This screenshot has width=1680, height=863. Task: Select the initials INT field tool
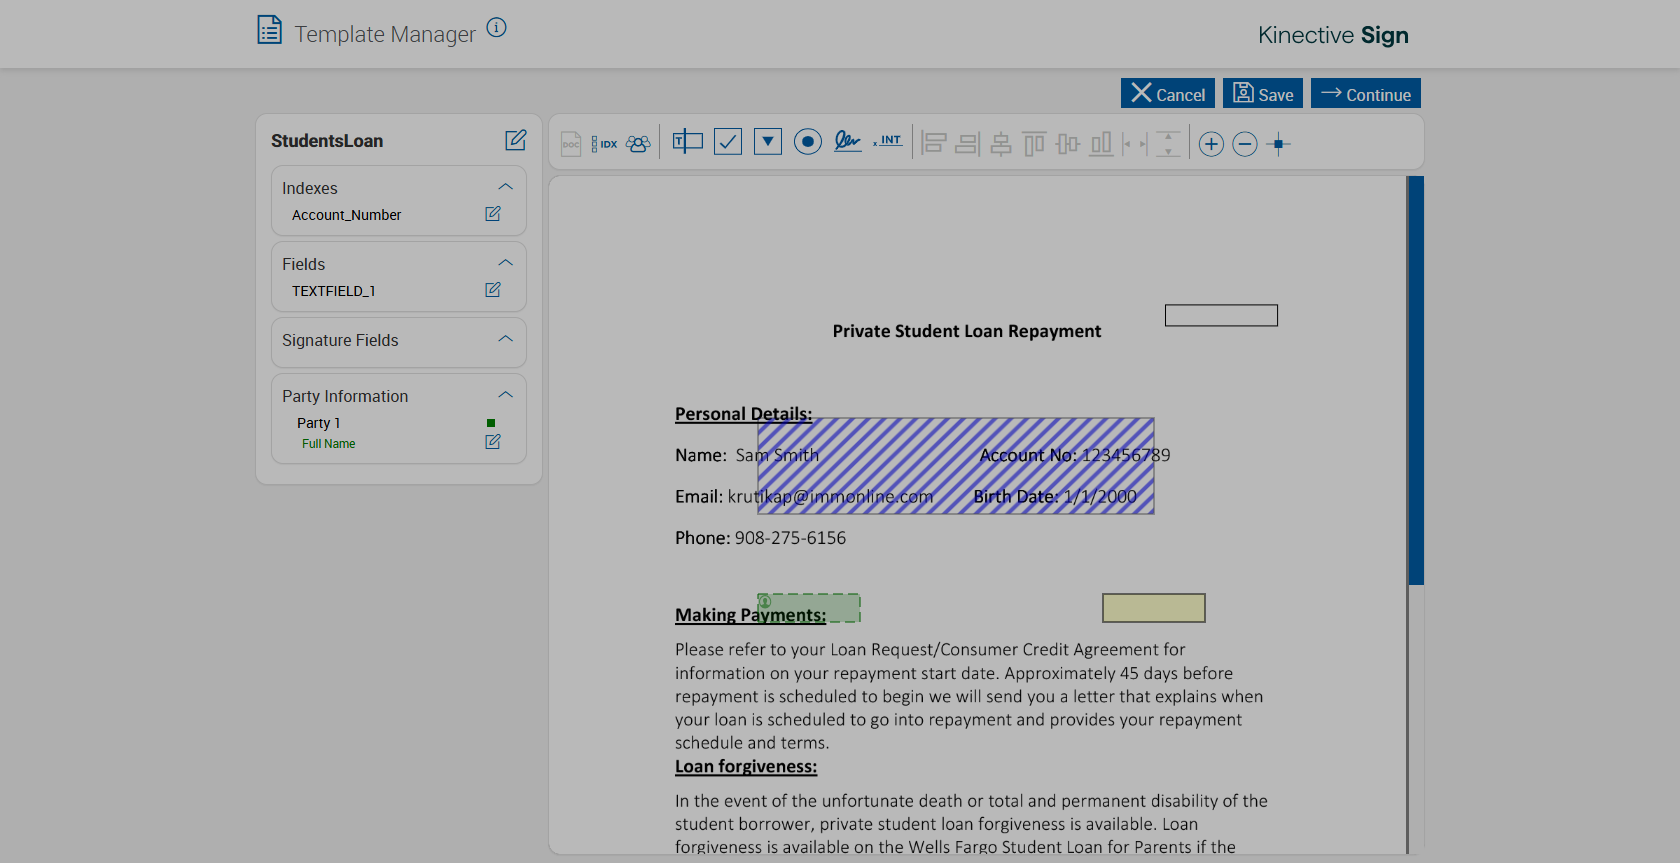888,141
